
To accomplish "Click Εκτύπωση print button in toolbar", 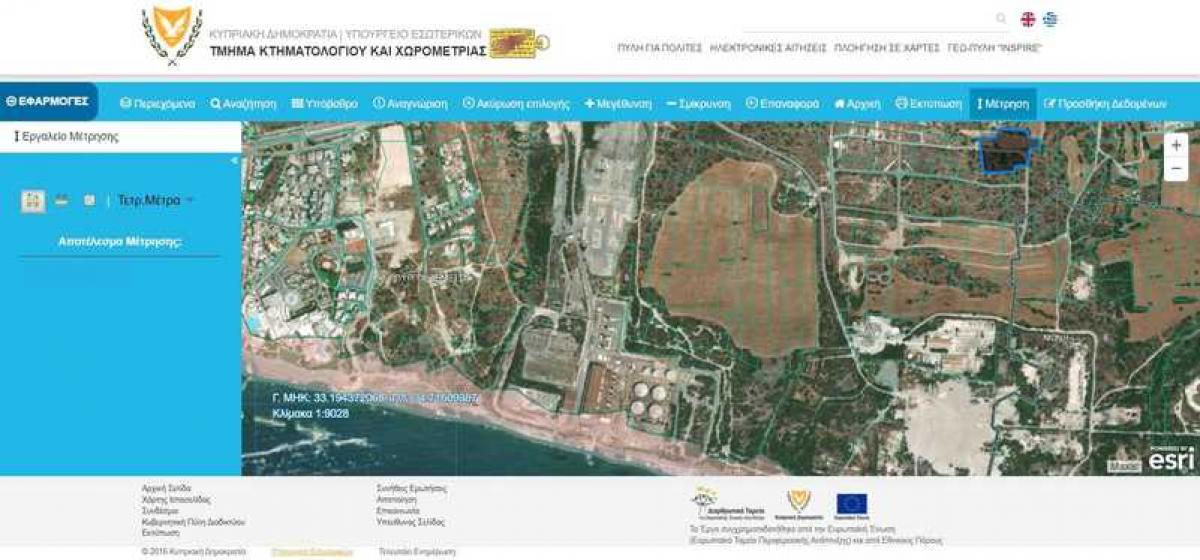I will (x=928, y=103).
